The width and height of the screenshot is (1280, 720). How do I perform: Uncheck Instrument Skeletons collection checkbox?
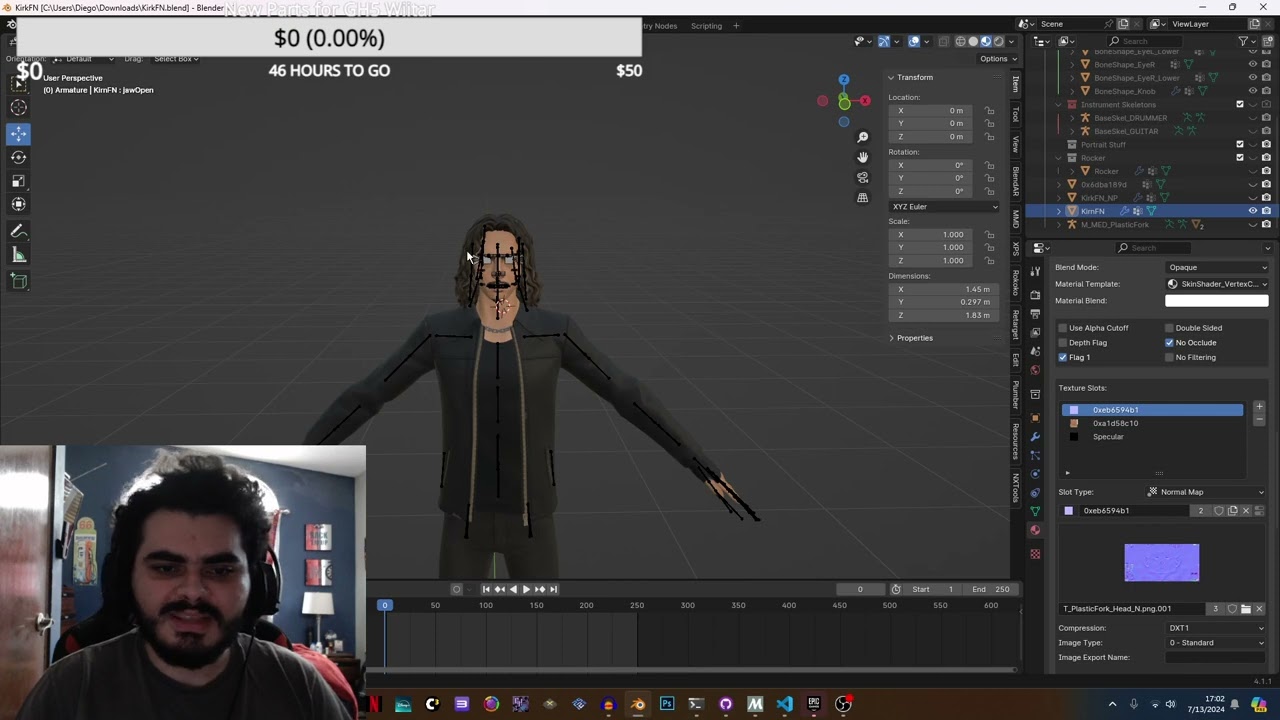pos(1240,104)
